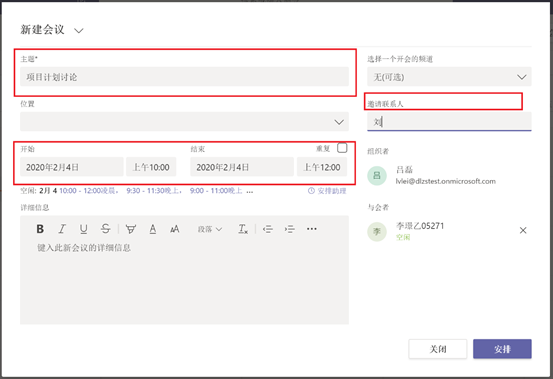The image size is (553, 379).
Task: Clear all text formatting
Action: 243,229
